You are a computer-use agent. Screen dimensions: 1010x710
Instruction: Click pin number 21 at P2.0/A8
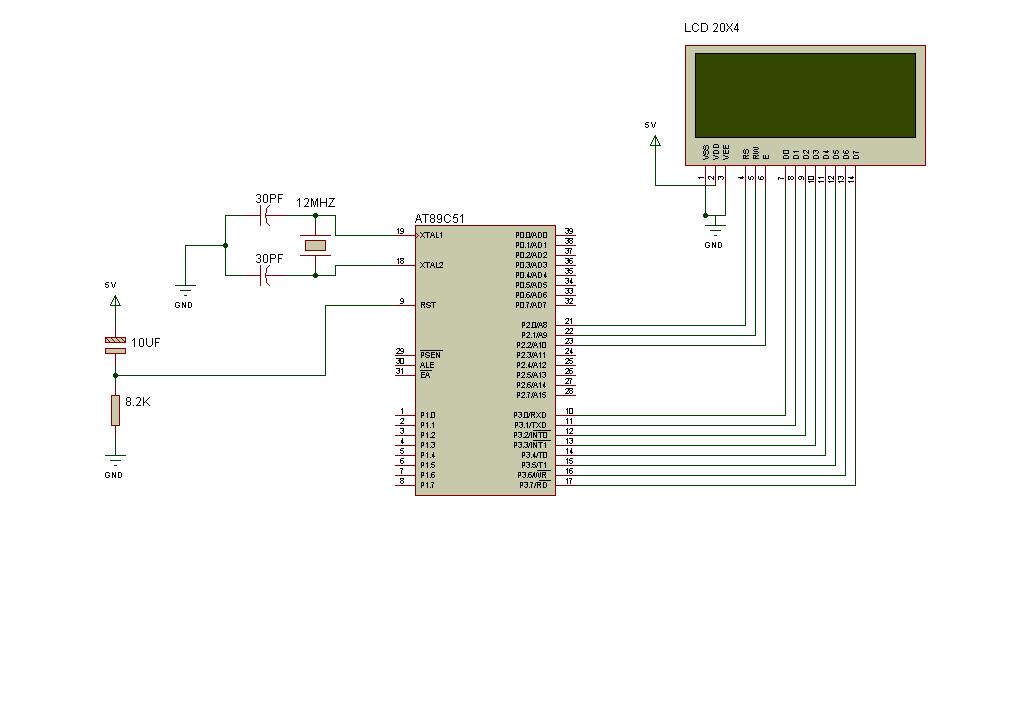(x=569, y=321)
